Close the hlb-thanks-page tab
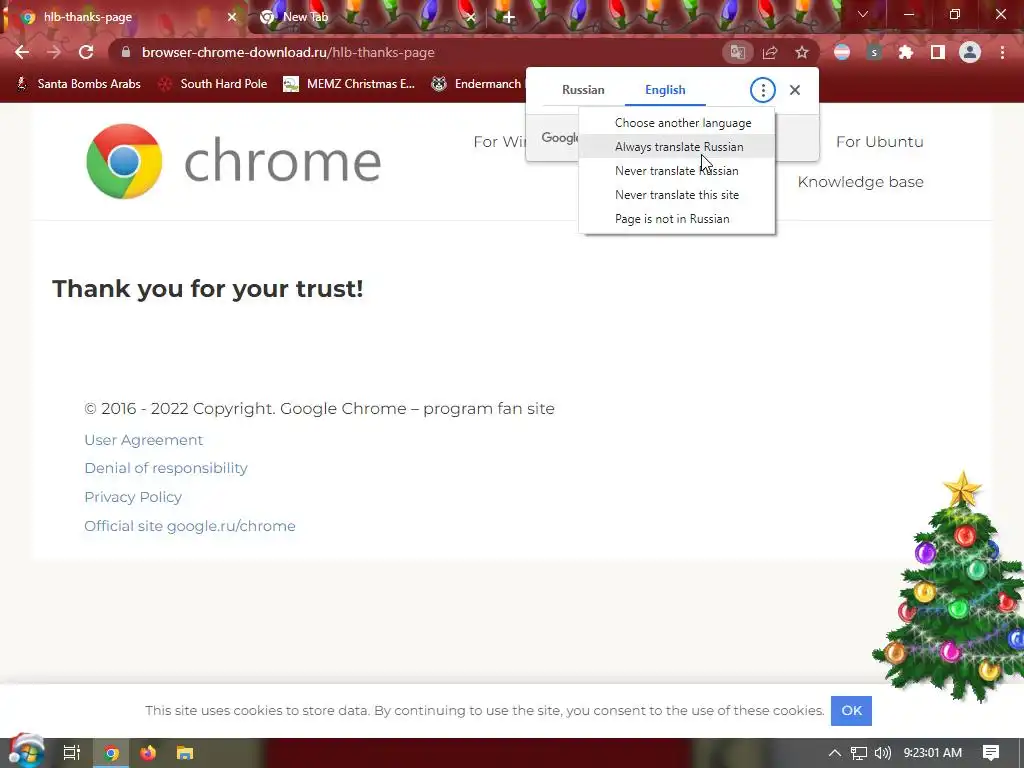Screen dimensions: 1024x768 [x=232, y=17]
